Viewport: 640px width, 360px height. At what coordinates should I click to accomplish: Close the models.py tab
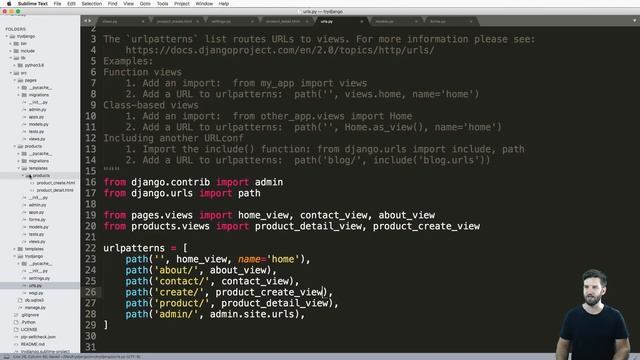click(x=416, y=21)
